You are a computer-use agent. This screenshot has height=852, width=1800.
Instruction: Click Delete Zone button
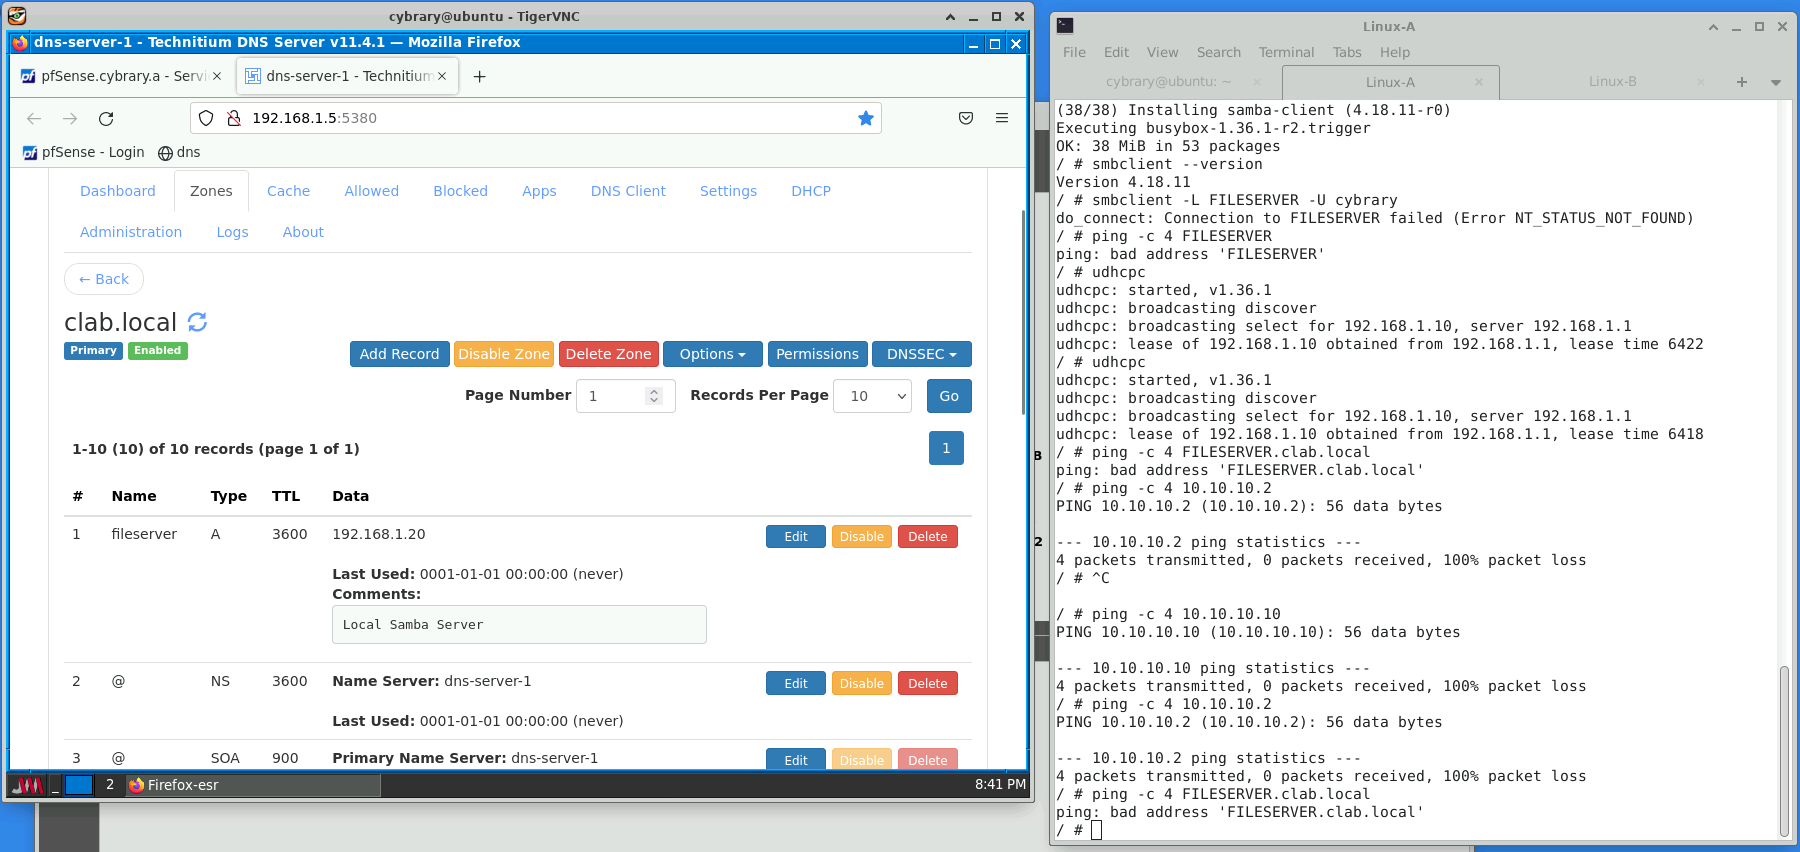608,354
